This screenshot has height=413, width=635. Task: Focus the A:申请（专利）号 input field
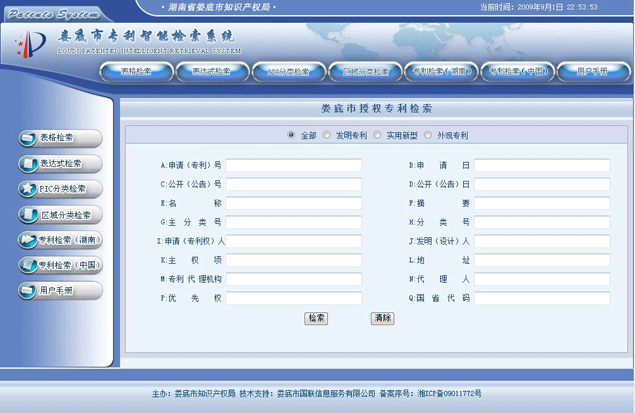[294, 165]
